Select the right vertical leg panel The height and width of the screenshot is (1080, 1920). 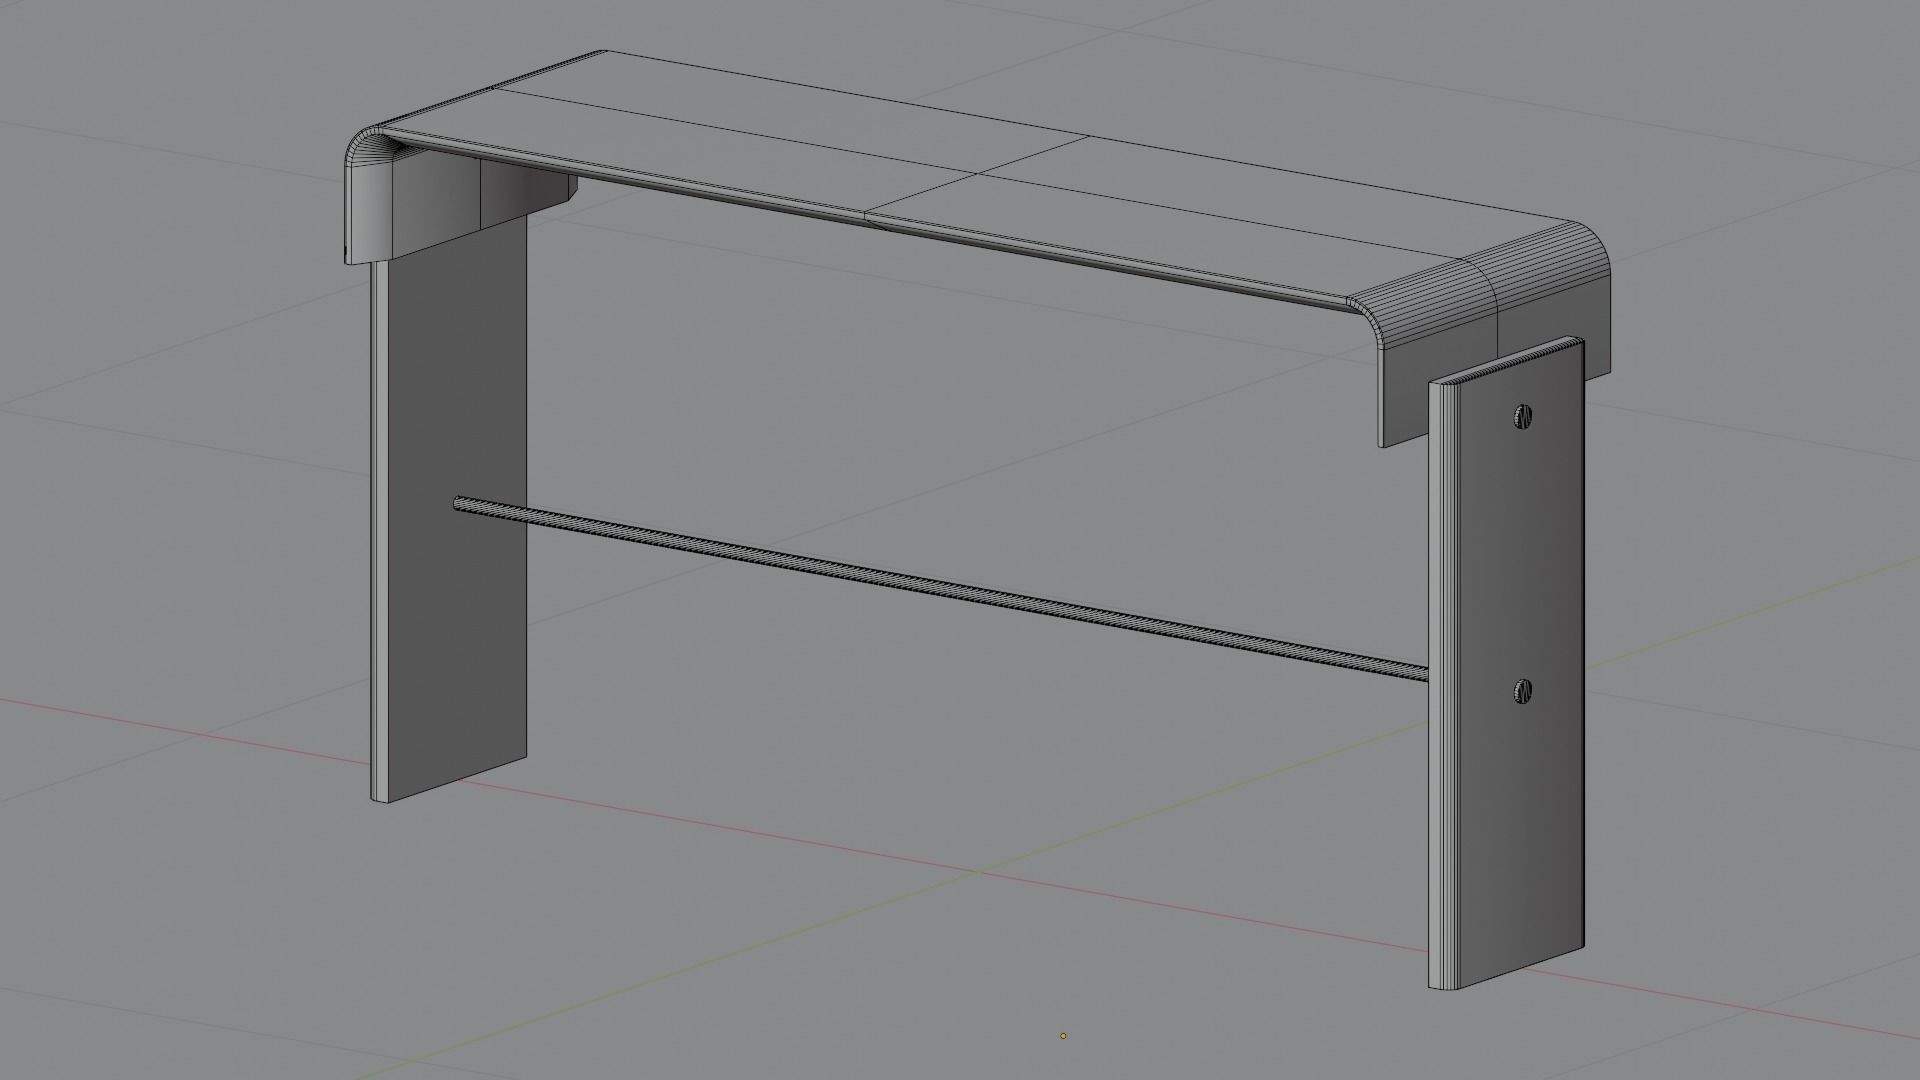1507,665
